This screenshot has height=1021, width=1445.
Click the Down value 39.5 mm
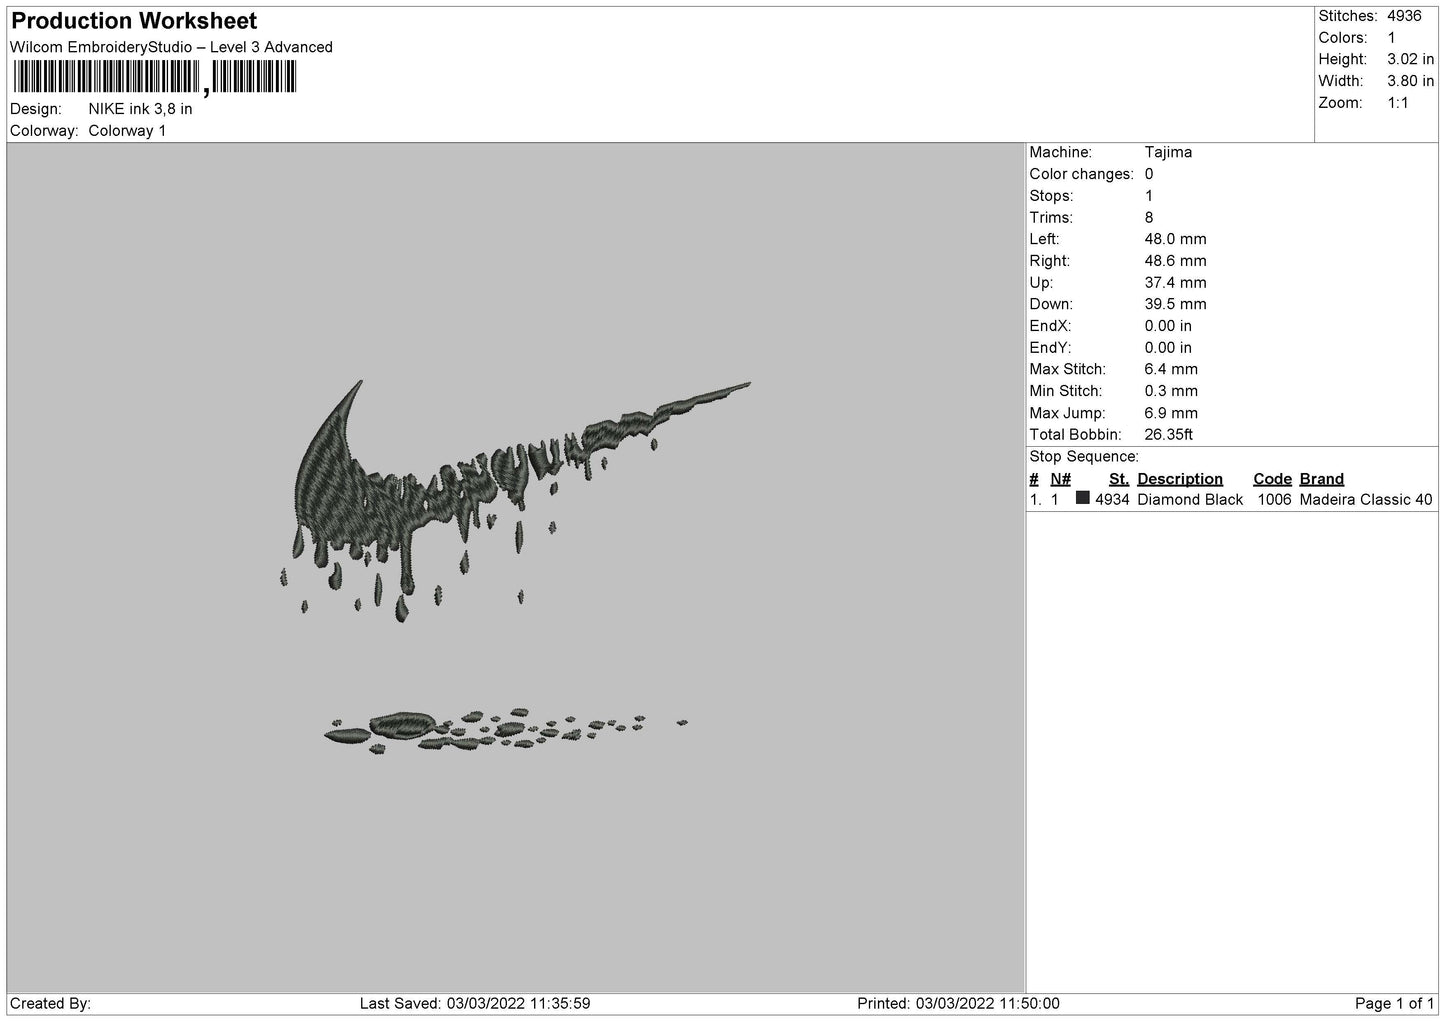(x=1175, y=304)
